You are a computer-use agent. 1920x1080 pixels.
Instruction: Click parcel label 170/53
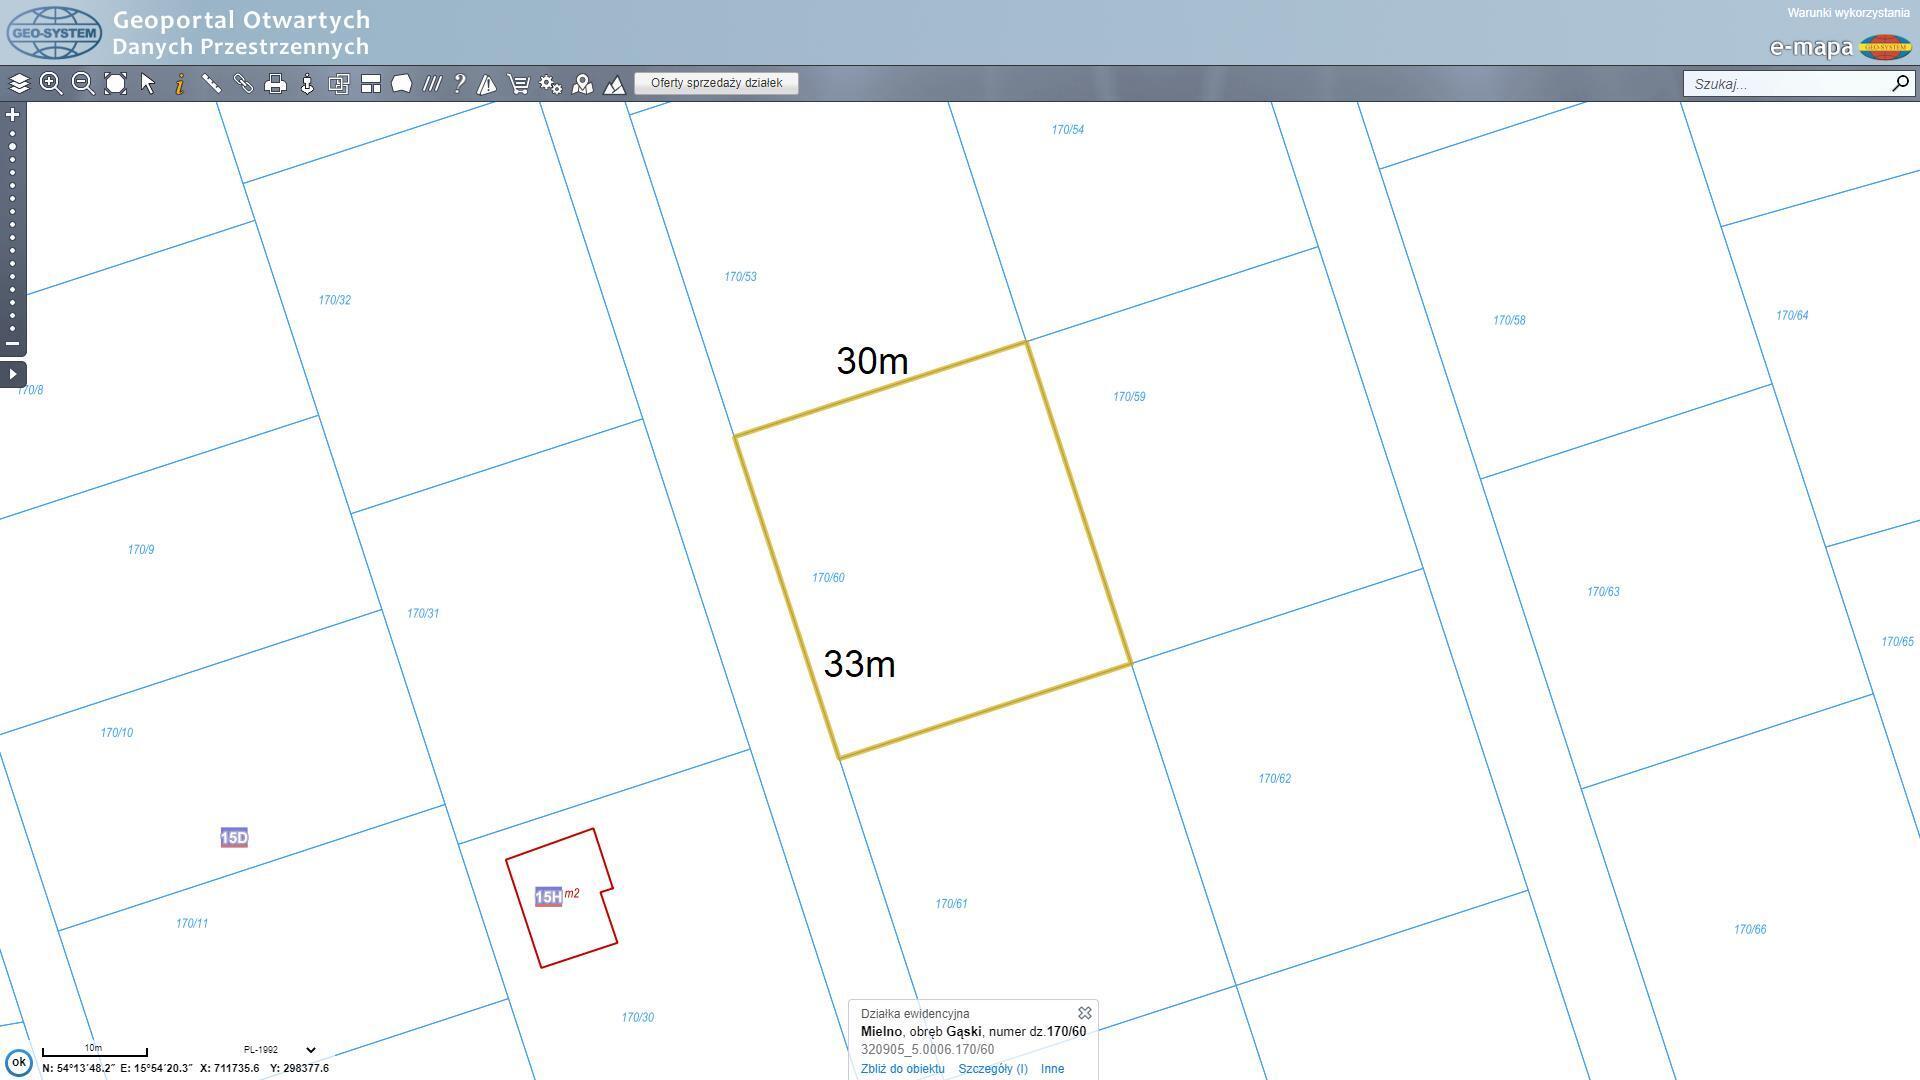tap(740, 277)
